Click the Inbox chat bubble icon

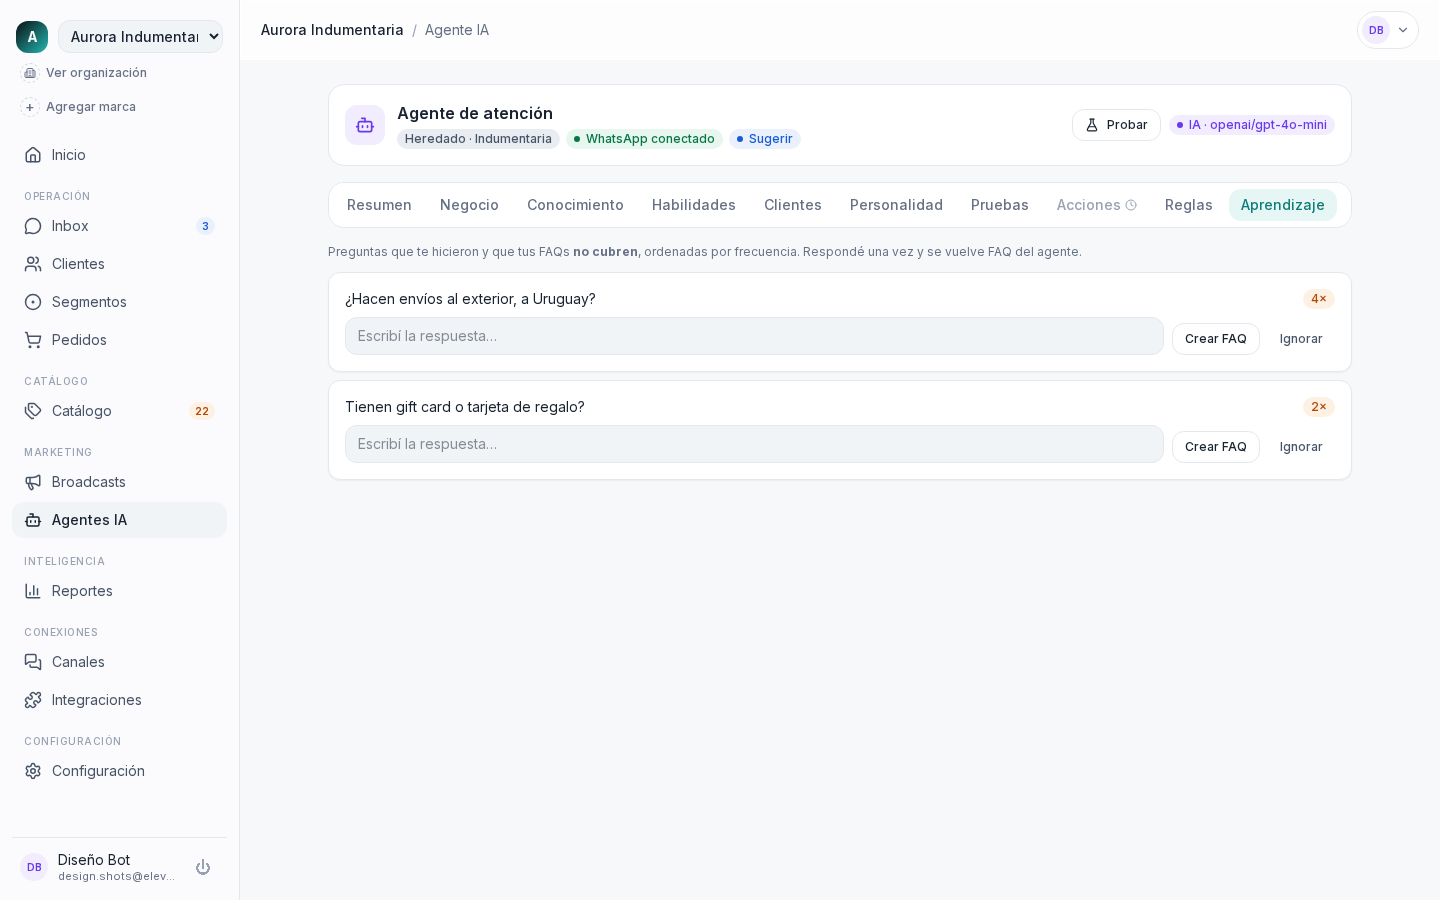[33, 226]
